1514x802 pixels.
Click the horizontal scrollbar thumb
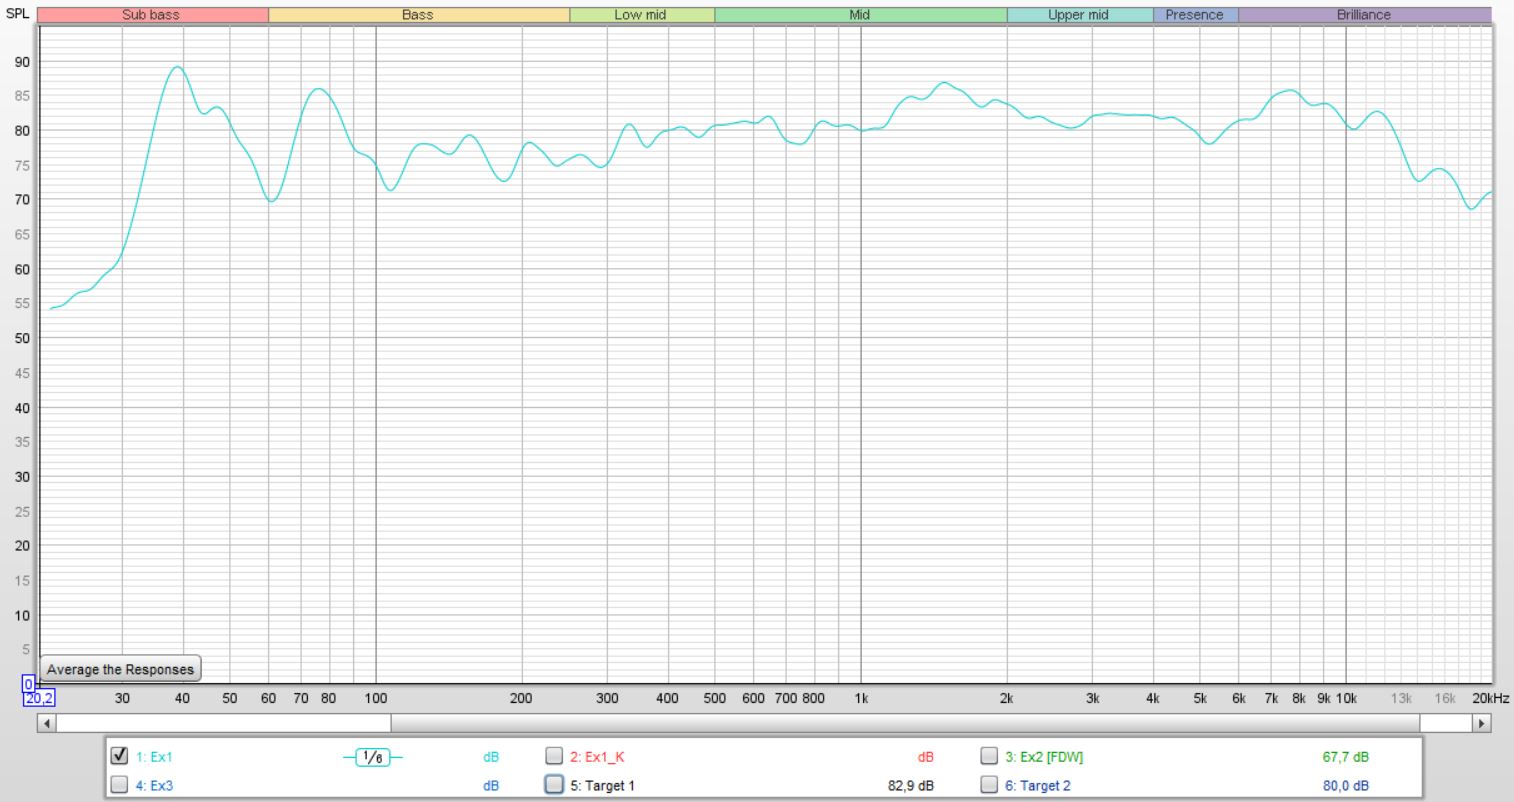tap(905, 722)
